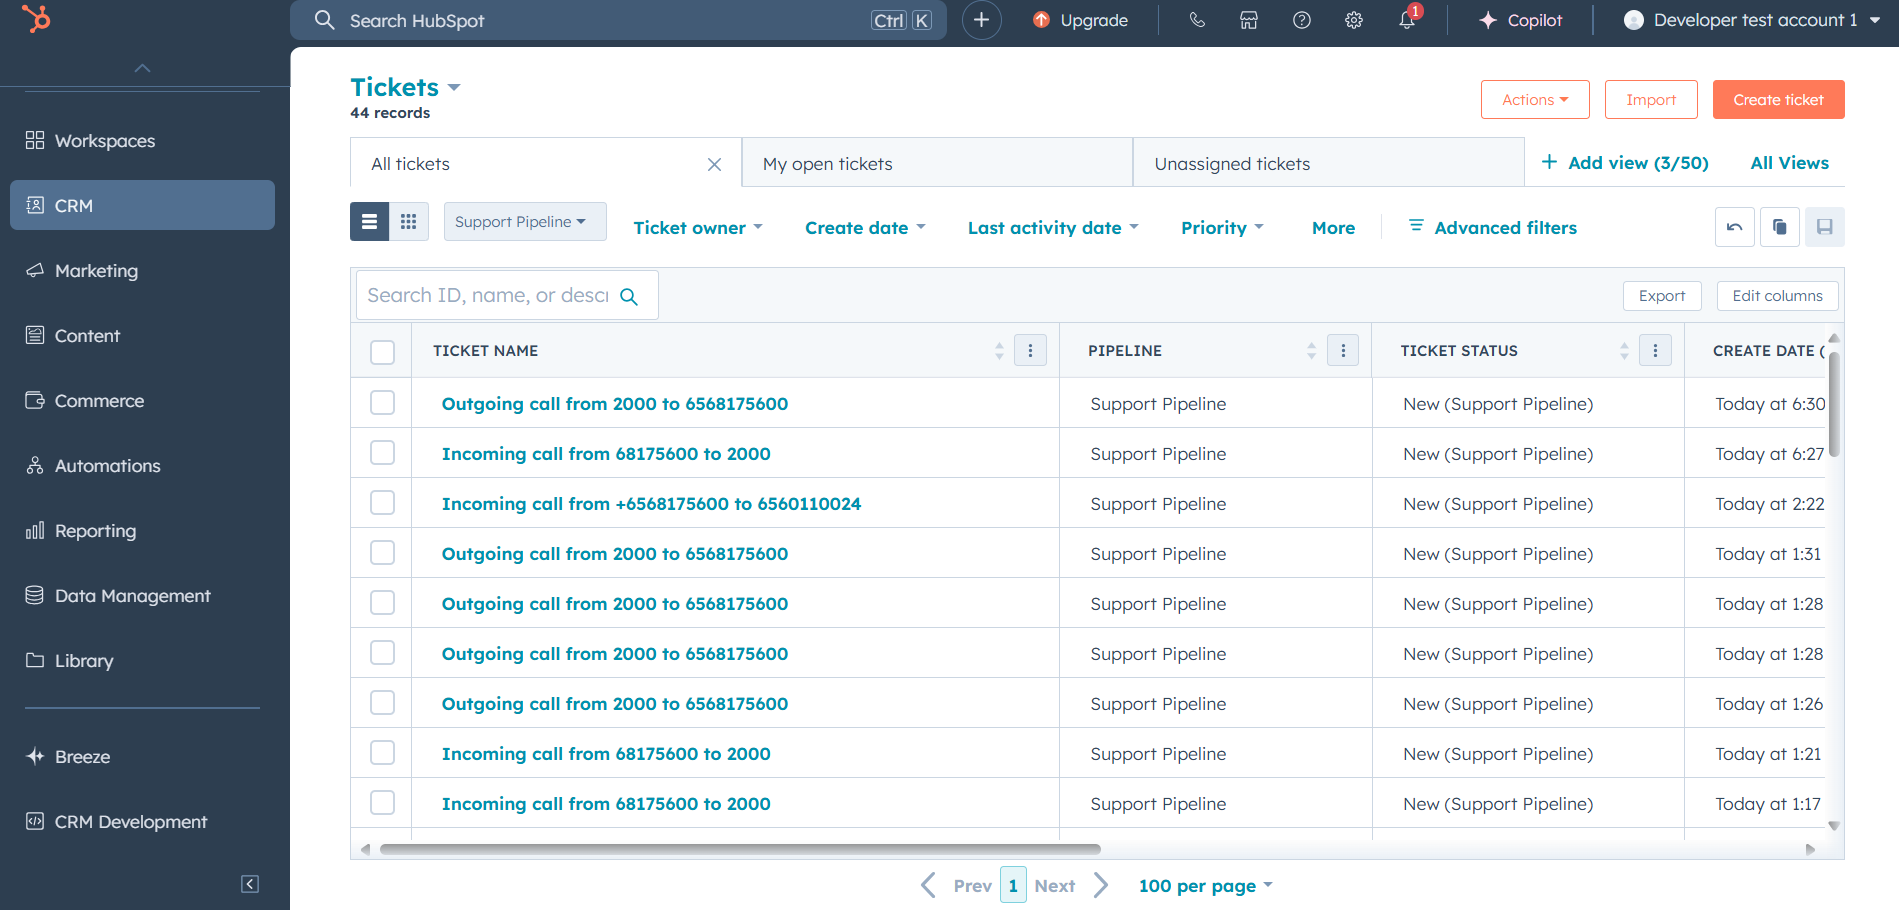Open Reporting in the sidebar
This screenshot has width=1899, height=910.
point(142,531)
